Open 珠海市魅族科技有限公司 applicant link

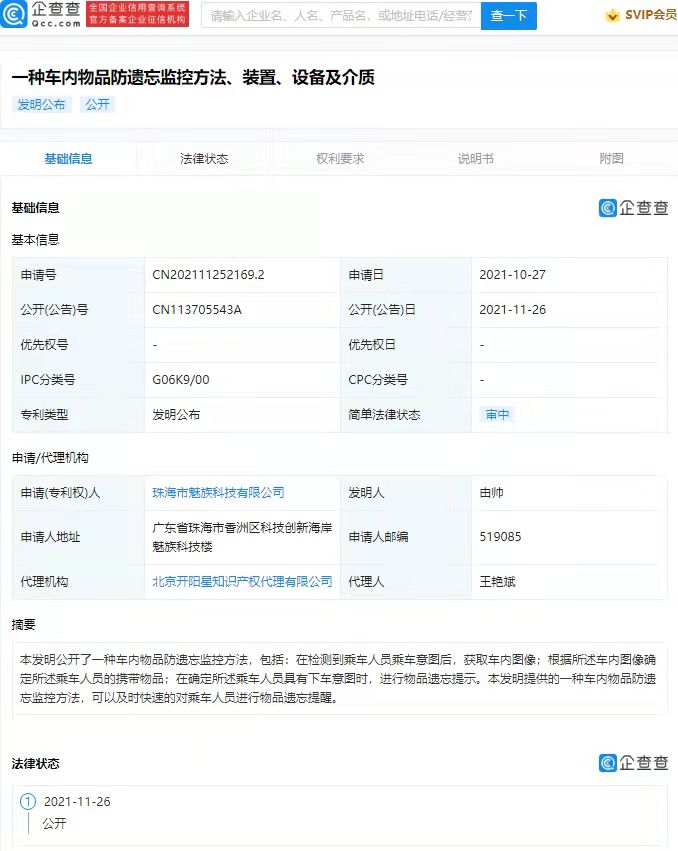click(x=218, y=492)
